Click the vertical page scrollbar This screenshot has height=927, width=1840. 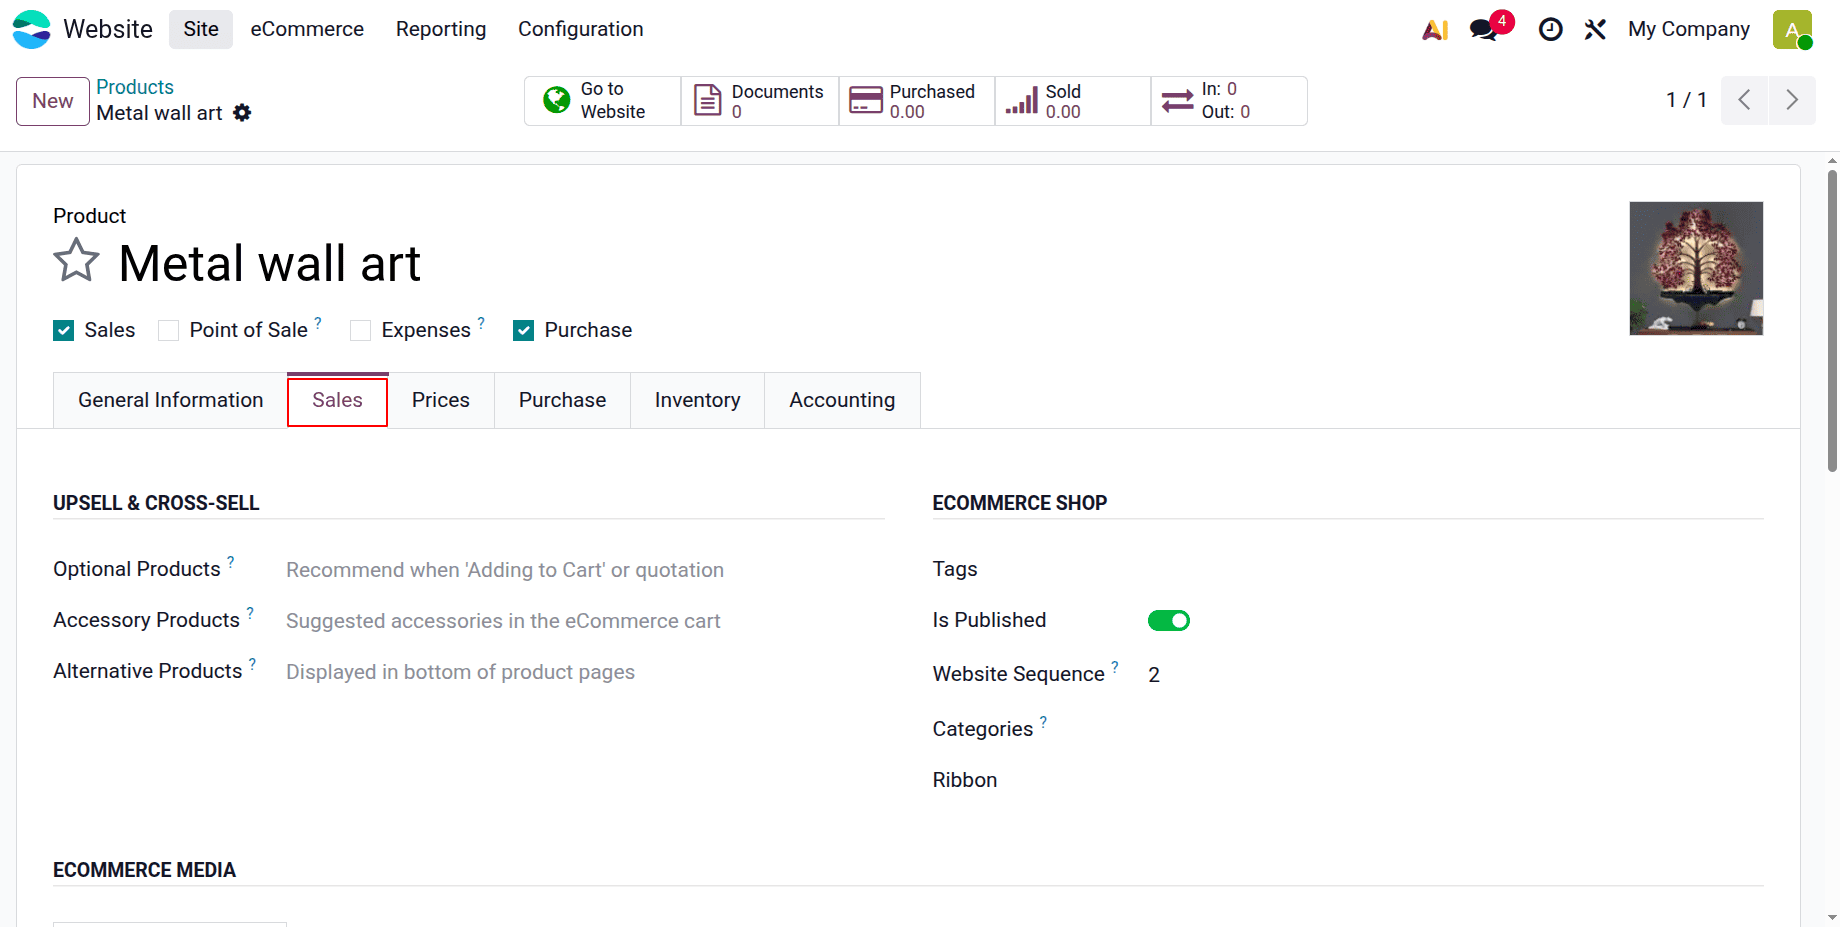pyautogui.click(x=1832, y=320)
